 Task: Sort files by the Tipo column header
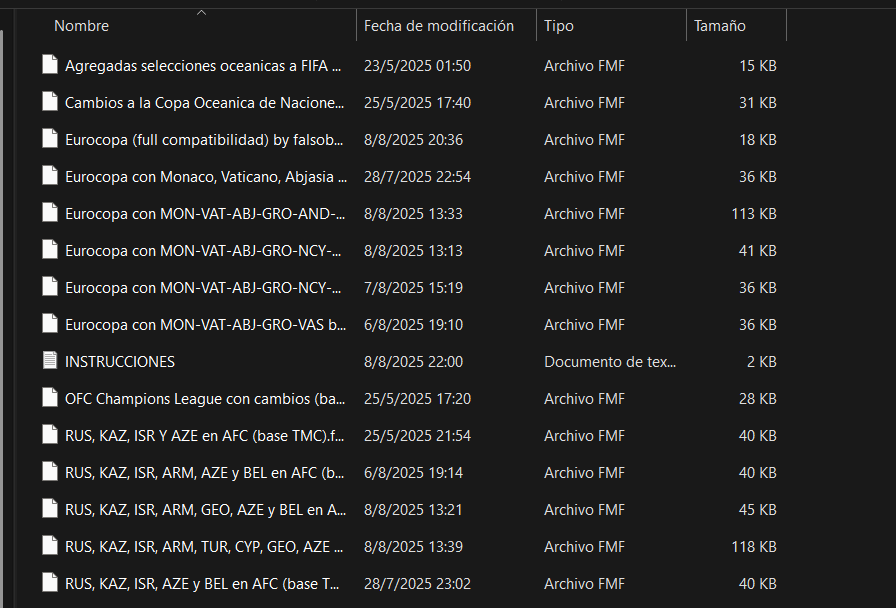[552, 26]
